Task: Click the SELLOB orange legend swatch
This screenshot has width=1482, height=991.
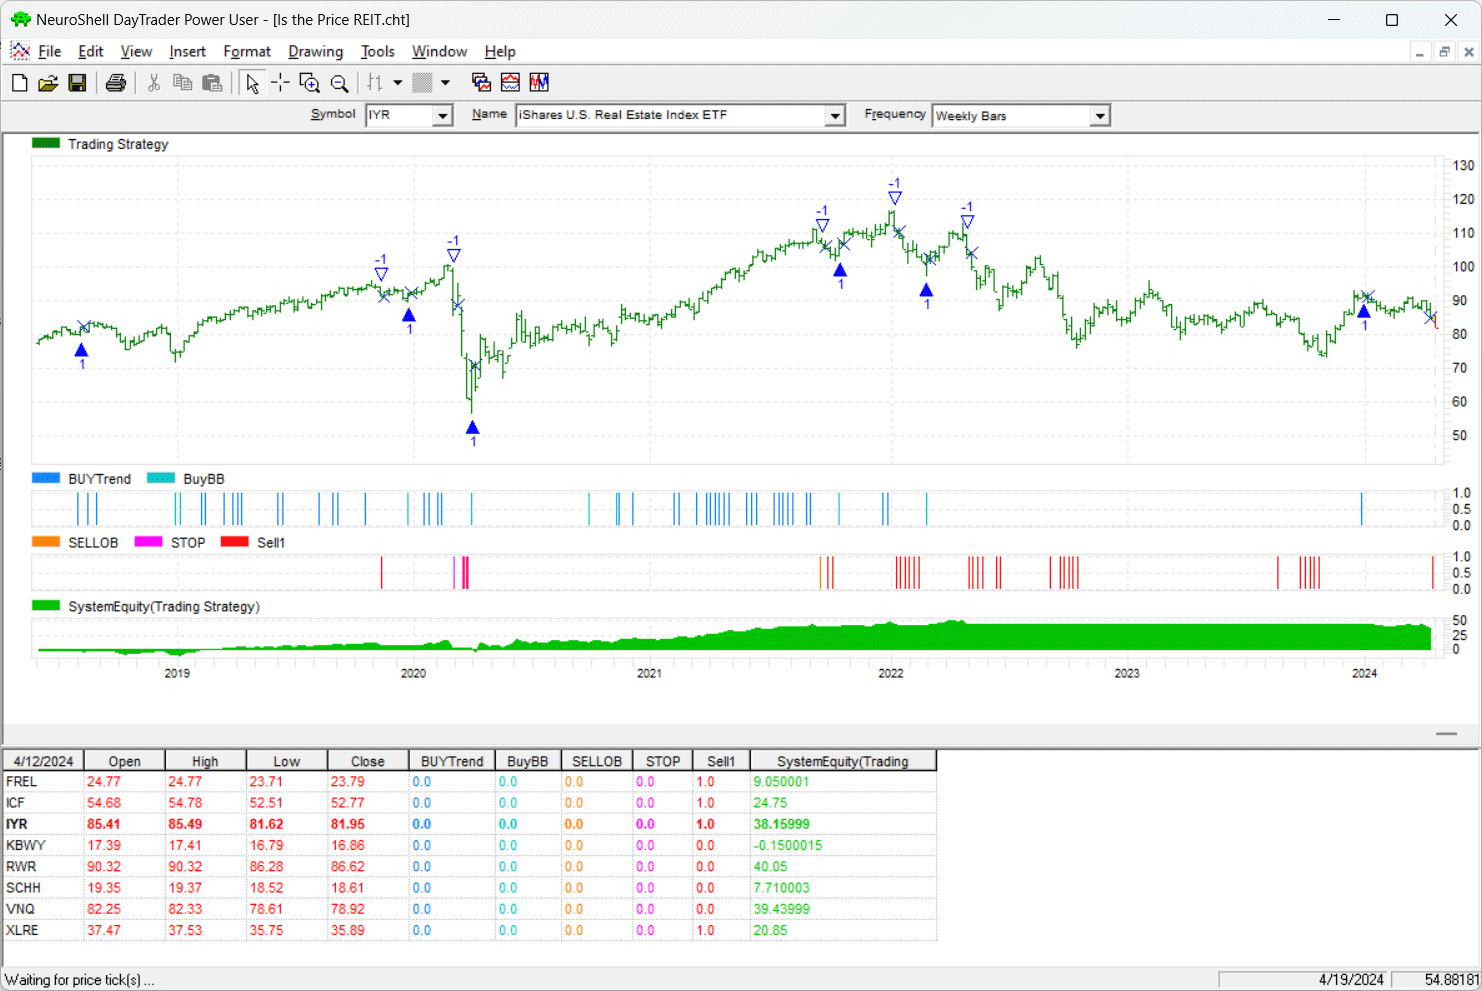Action: pos(46,542)
